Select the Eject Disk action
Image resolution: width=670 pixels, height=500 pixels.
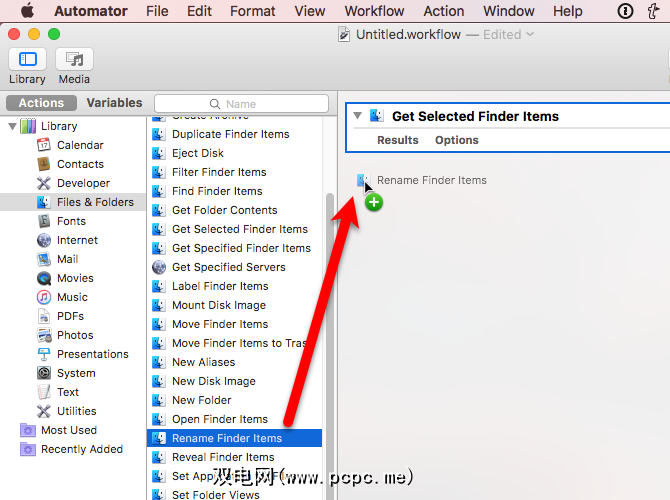[x=235, y=153]
